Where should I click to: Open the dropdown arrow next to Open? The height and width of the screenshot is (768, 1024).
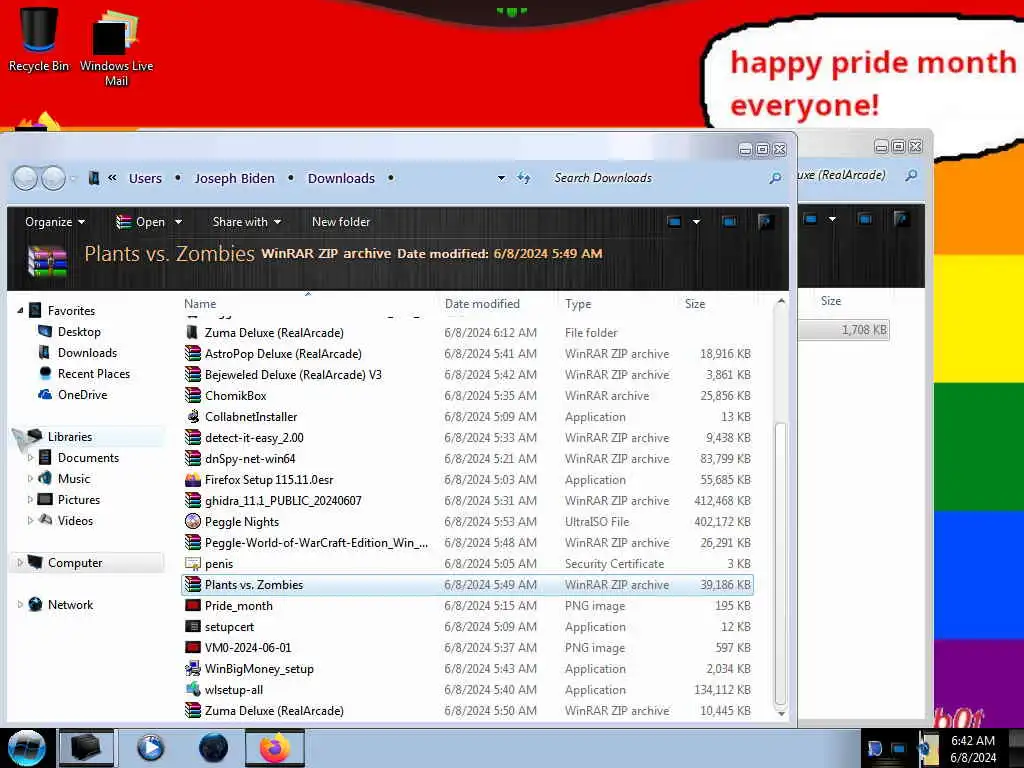[178, 222]
